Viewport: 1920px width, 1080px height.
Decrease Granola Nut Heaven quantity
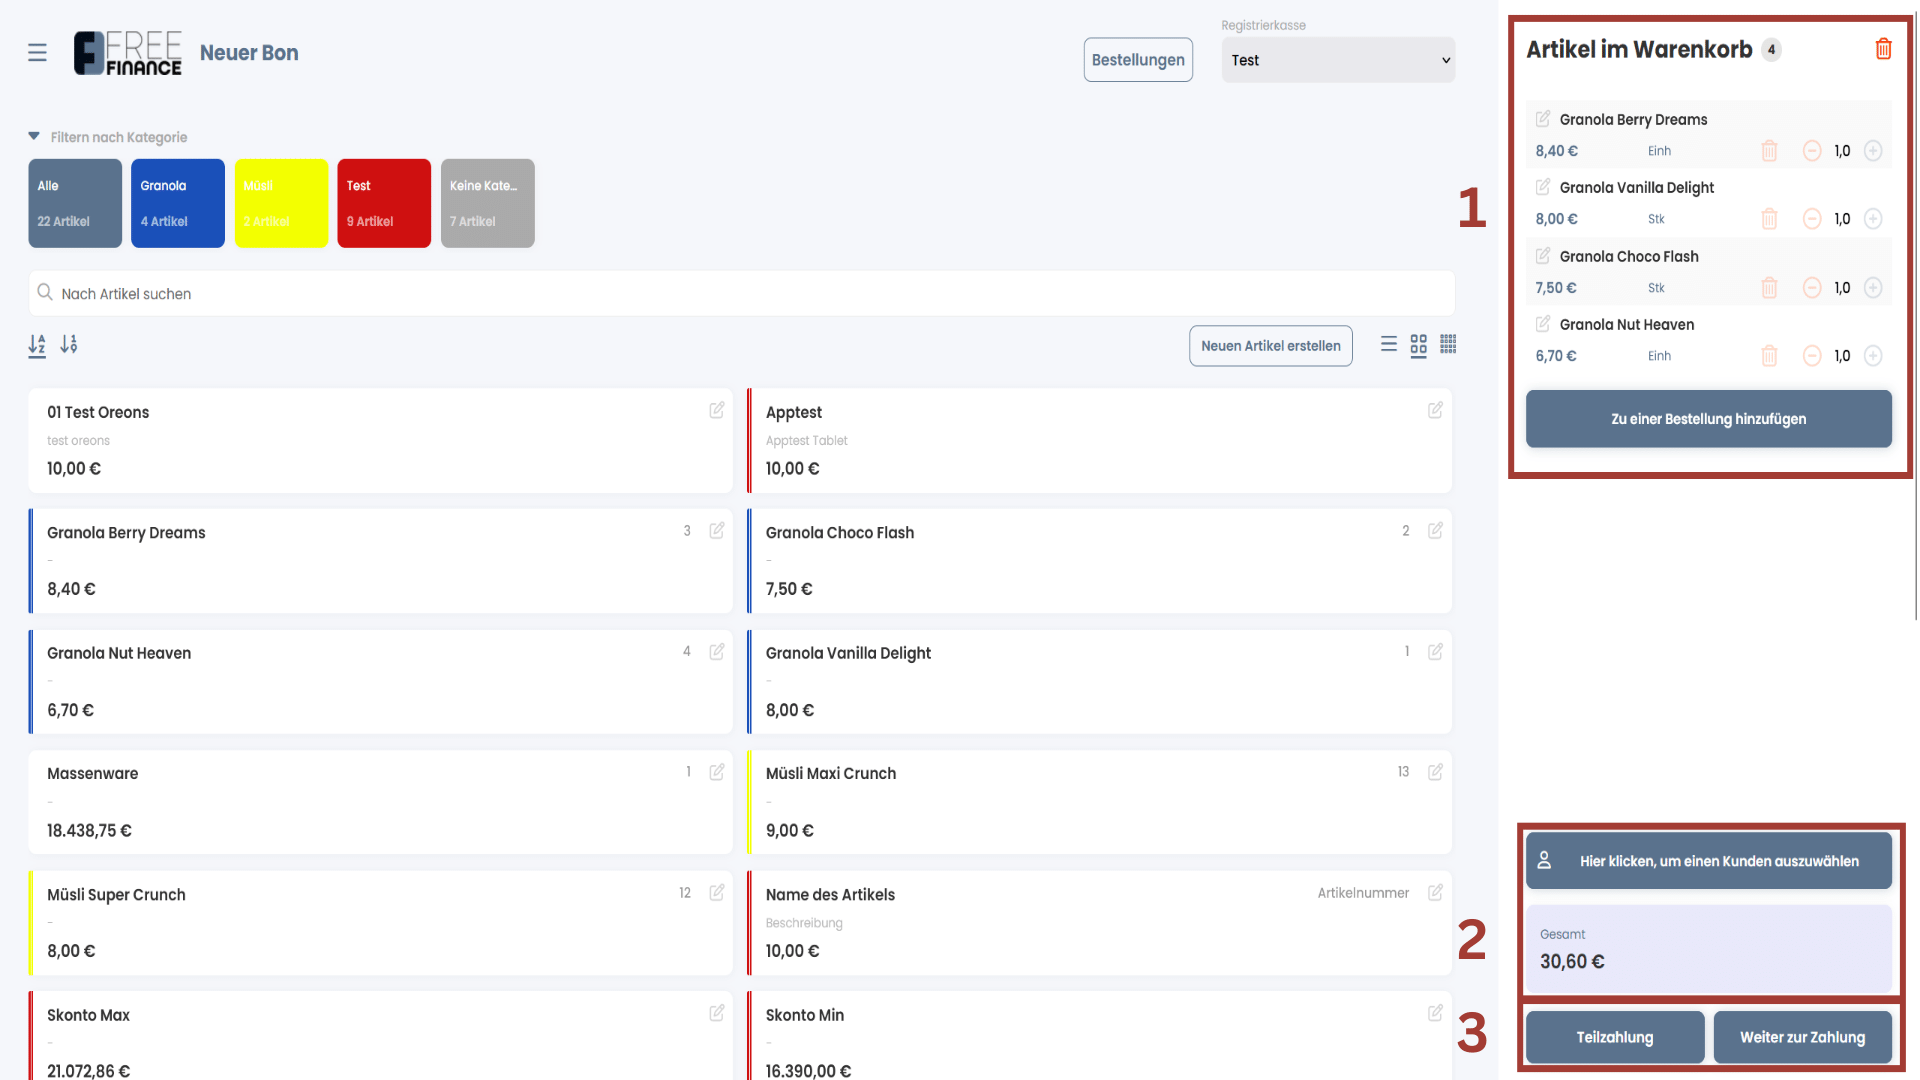pos(1812,356)
